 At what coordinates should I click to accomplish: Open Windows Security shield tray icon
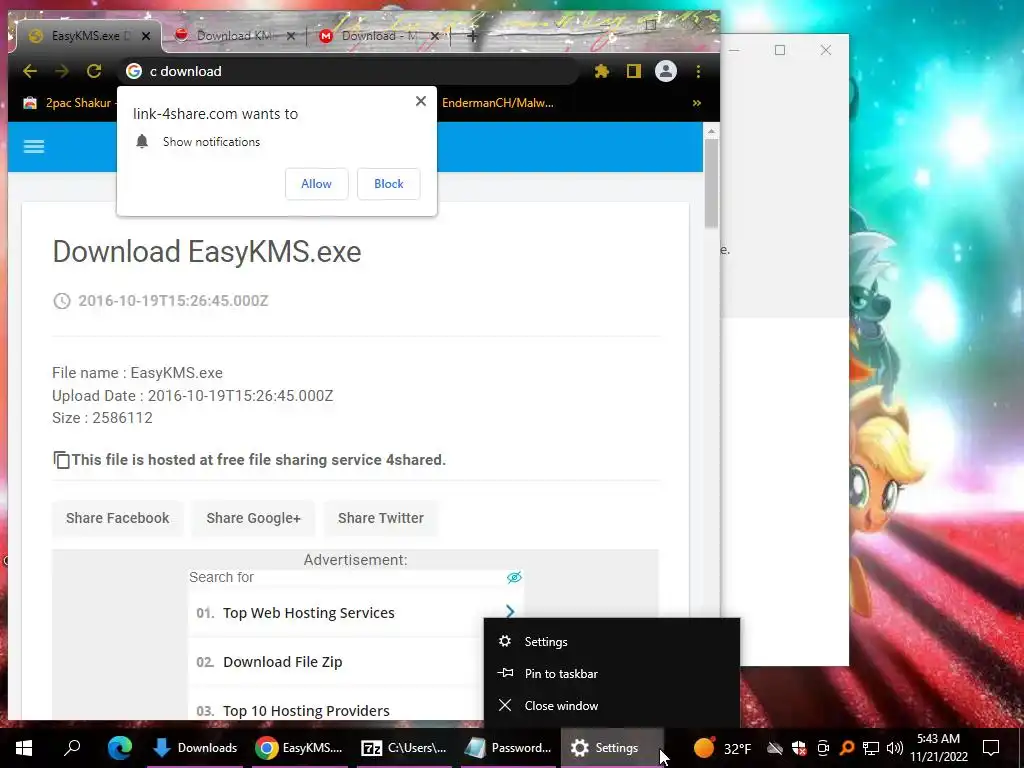click(x=799, y=748)
